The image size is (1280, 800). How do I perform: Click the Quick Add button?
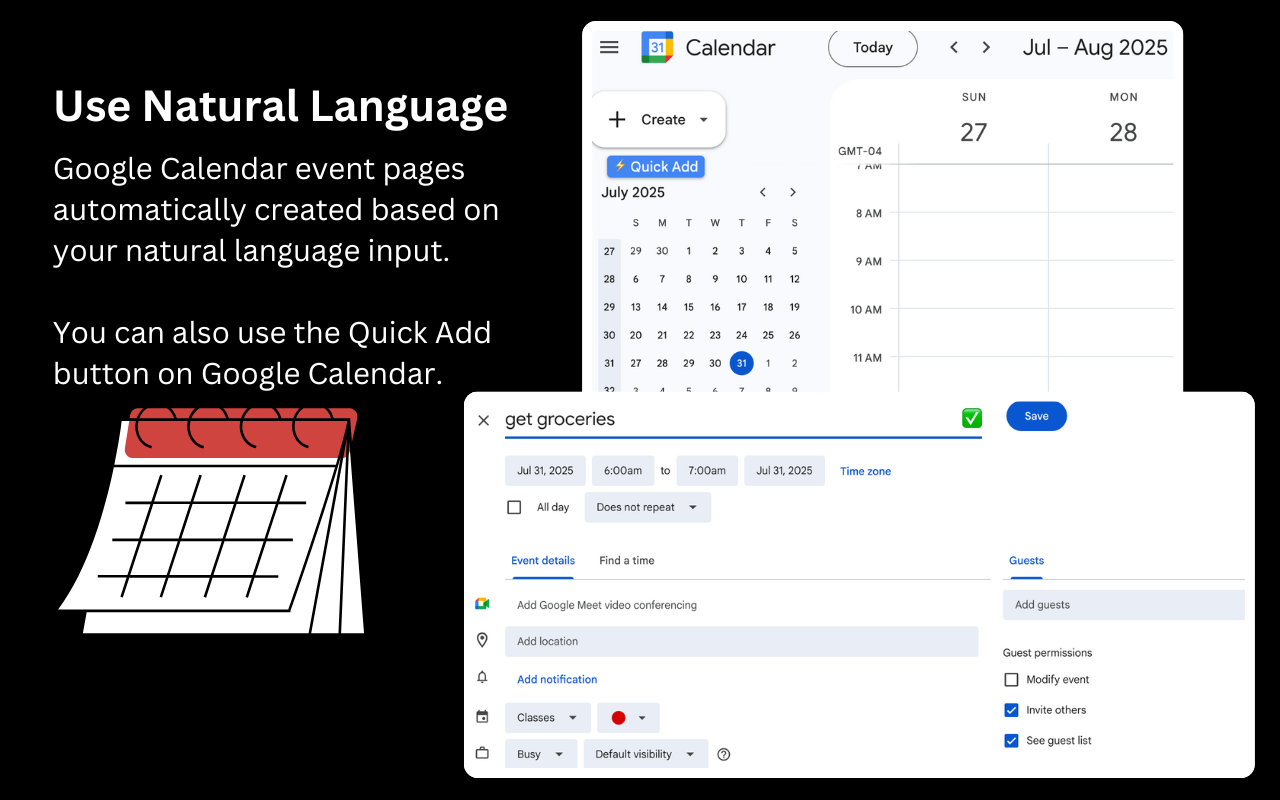(656, 167)
